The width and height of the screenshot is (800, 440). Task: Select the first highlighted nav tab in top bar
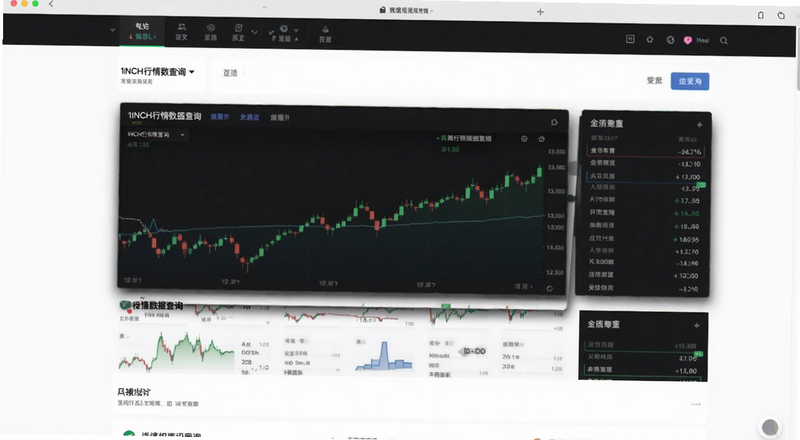coord(142,31)
